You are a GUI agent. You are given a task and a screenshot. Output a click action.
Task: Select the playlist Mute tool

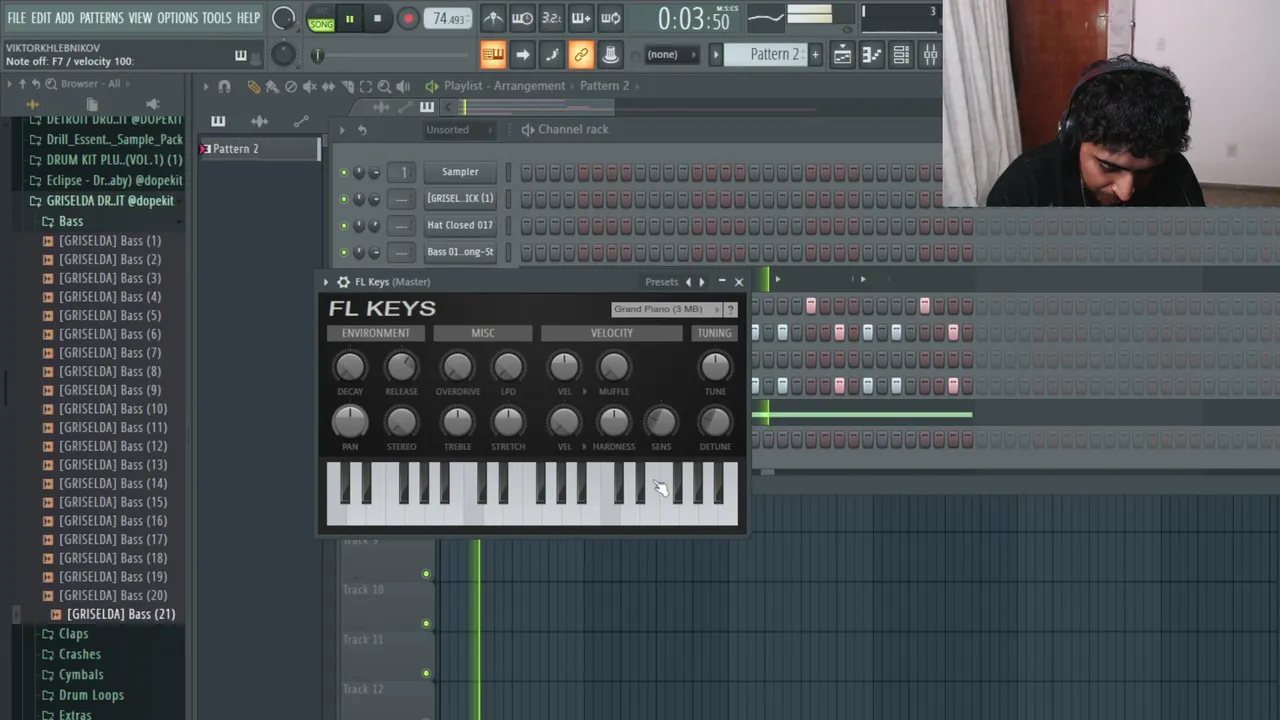pos(310,87)
